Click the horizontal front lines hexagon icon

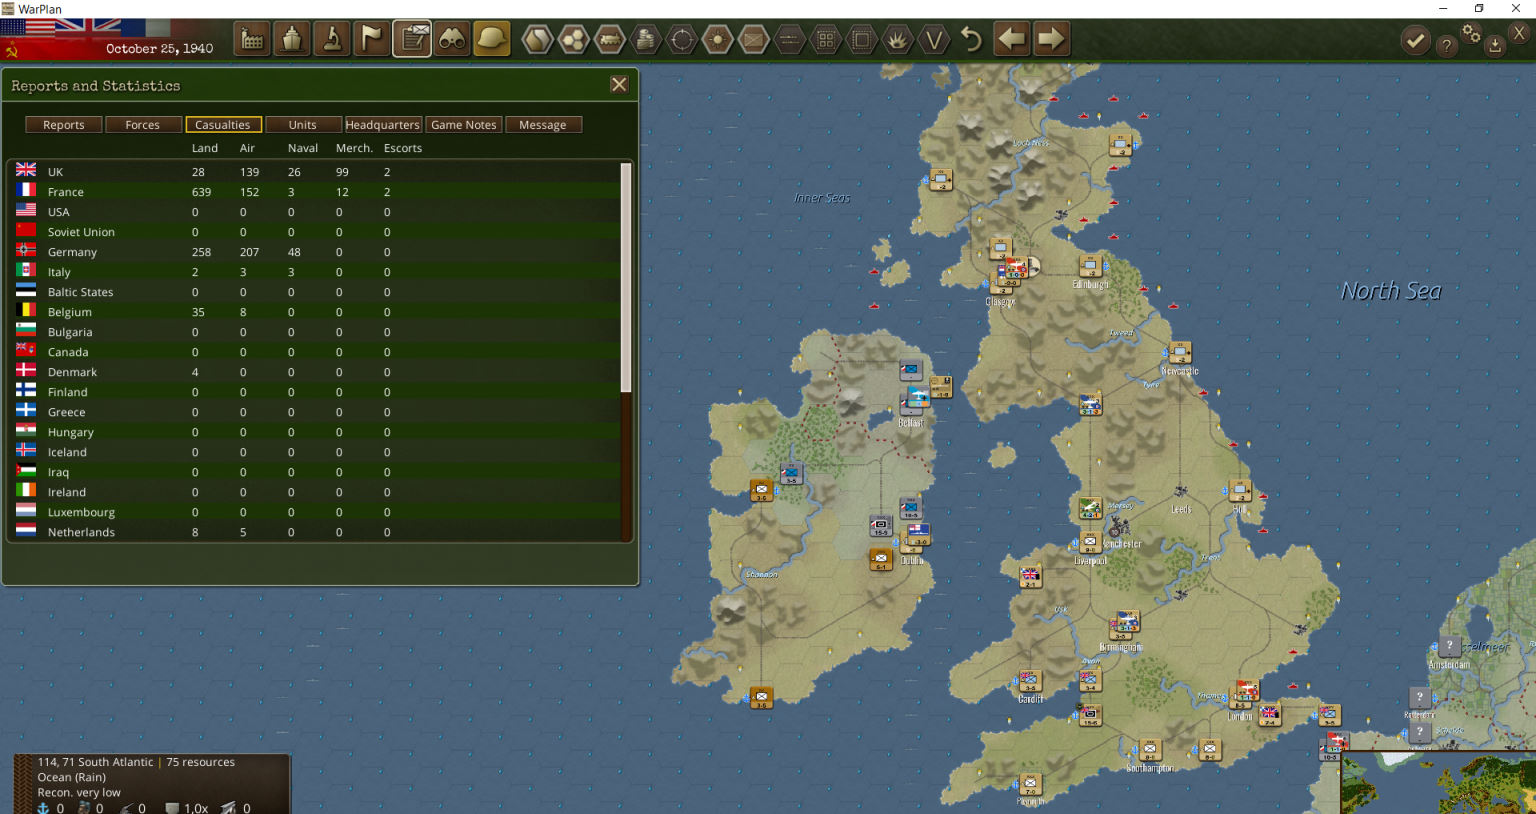tap(790, 40)
